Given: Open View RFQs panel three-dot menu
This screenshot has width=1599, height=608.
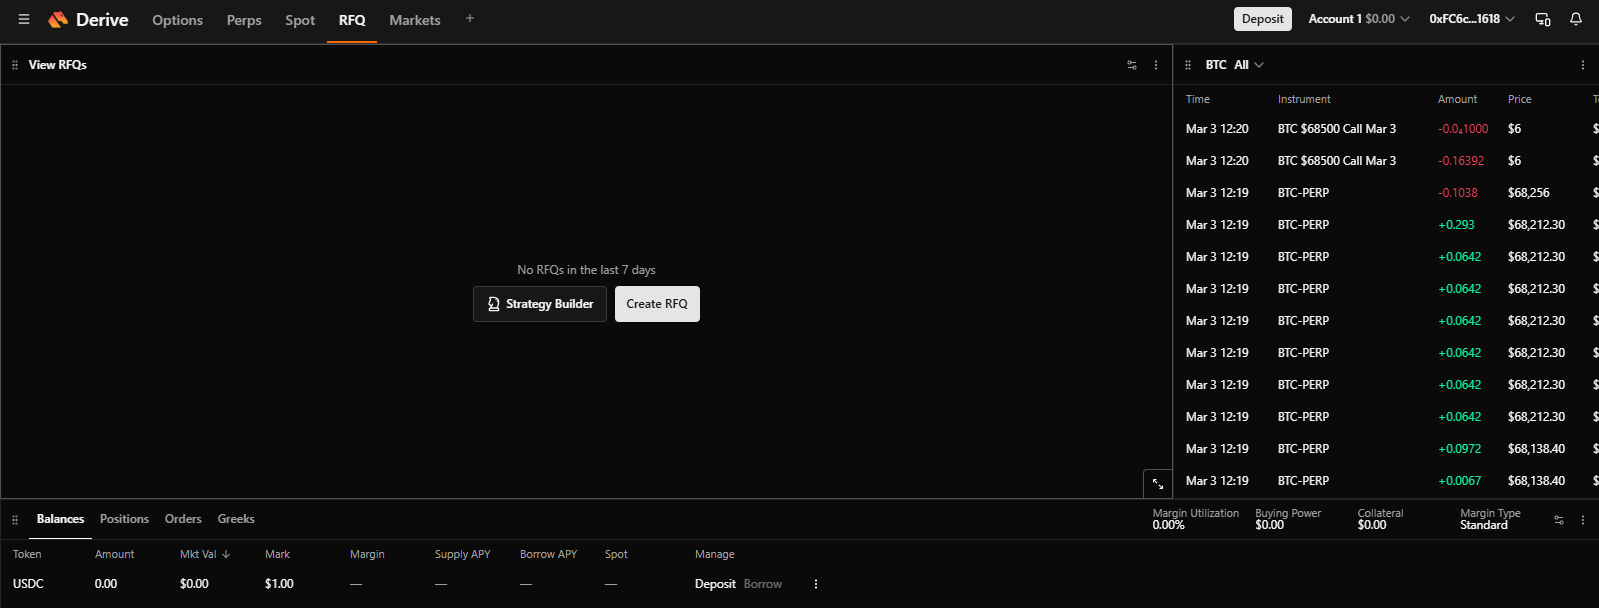Looking at the screenshot, I should [1156, 65].
